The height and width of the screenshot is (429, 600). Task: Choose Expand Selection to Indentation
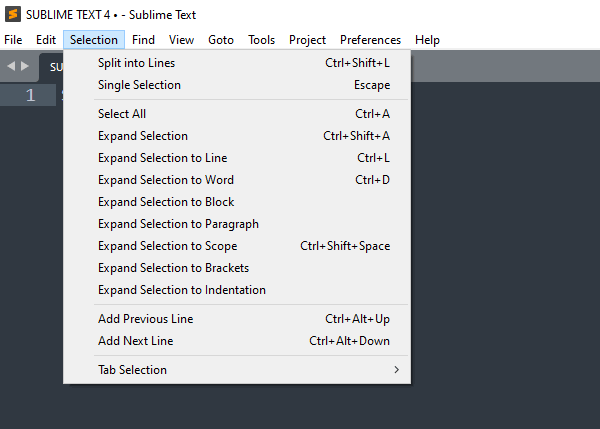click(237, 290)
